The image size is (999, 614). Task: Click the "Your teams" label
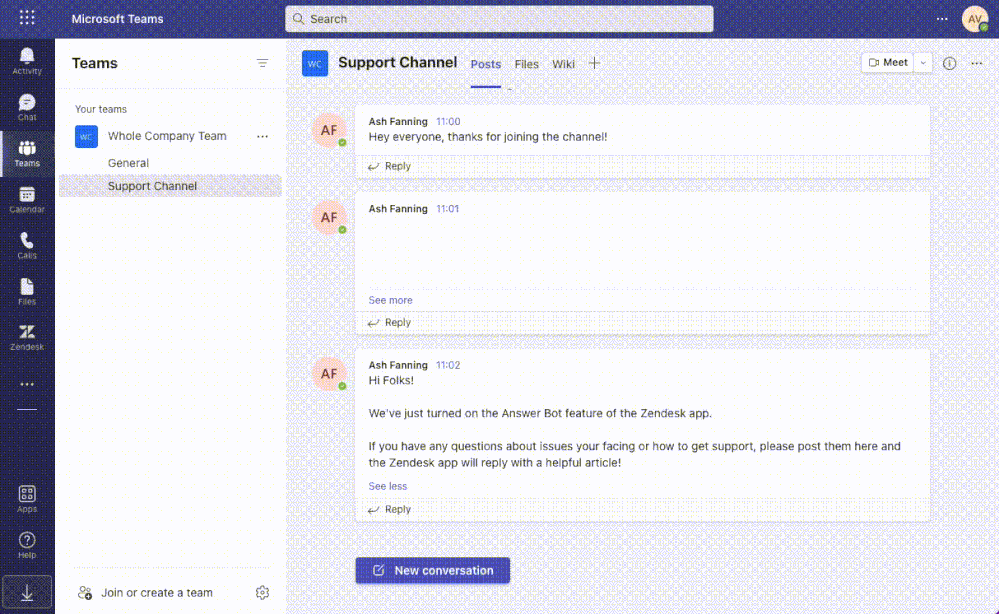pos(101,110)
